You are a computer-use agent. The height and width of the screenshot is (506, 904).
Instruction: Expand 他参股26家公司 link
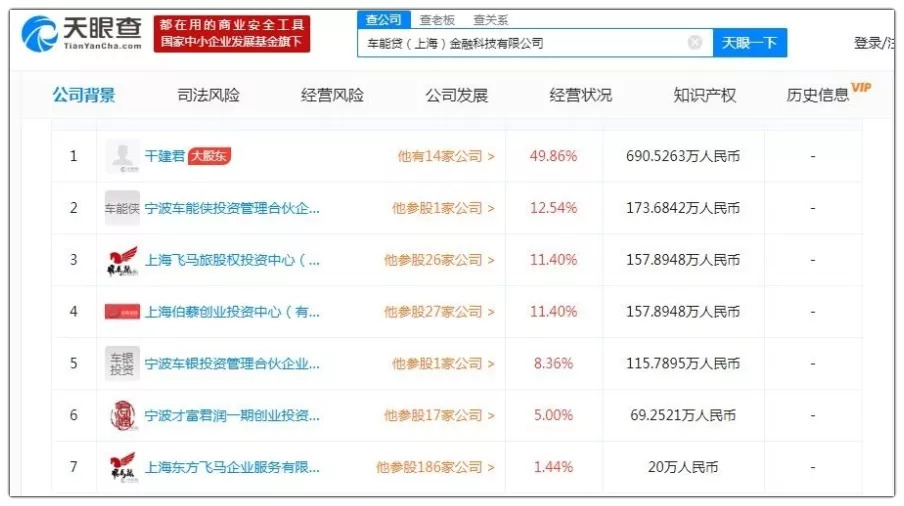tap(439, 260)
